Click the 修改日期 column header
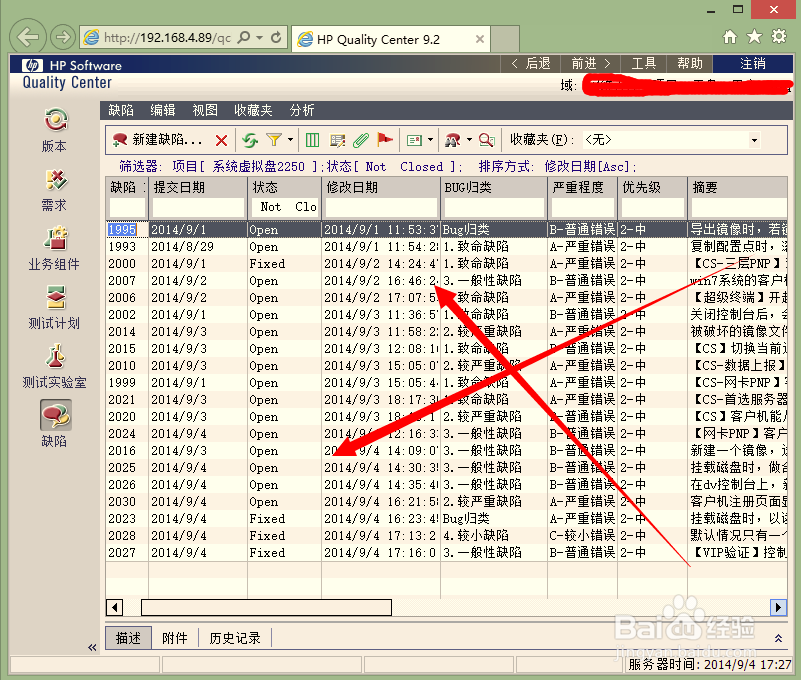The image size is (801, 680). tap(381, 187)
